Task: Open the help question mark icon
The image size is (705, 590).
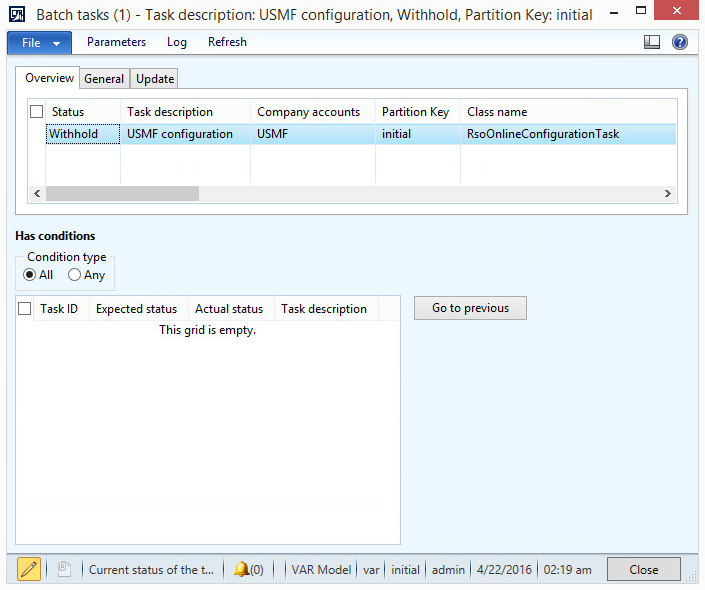Action: (680, 42)
